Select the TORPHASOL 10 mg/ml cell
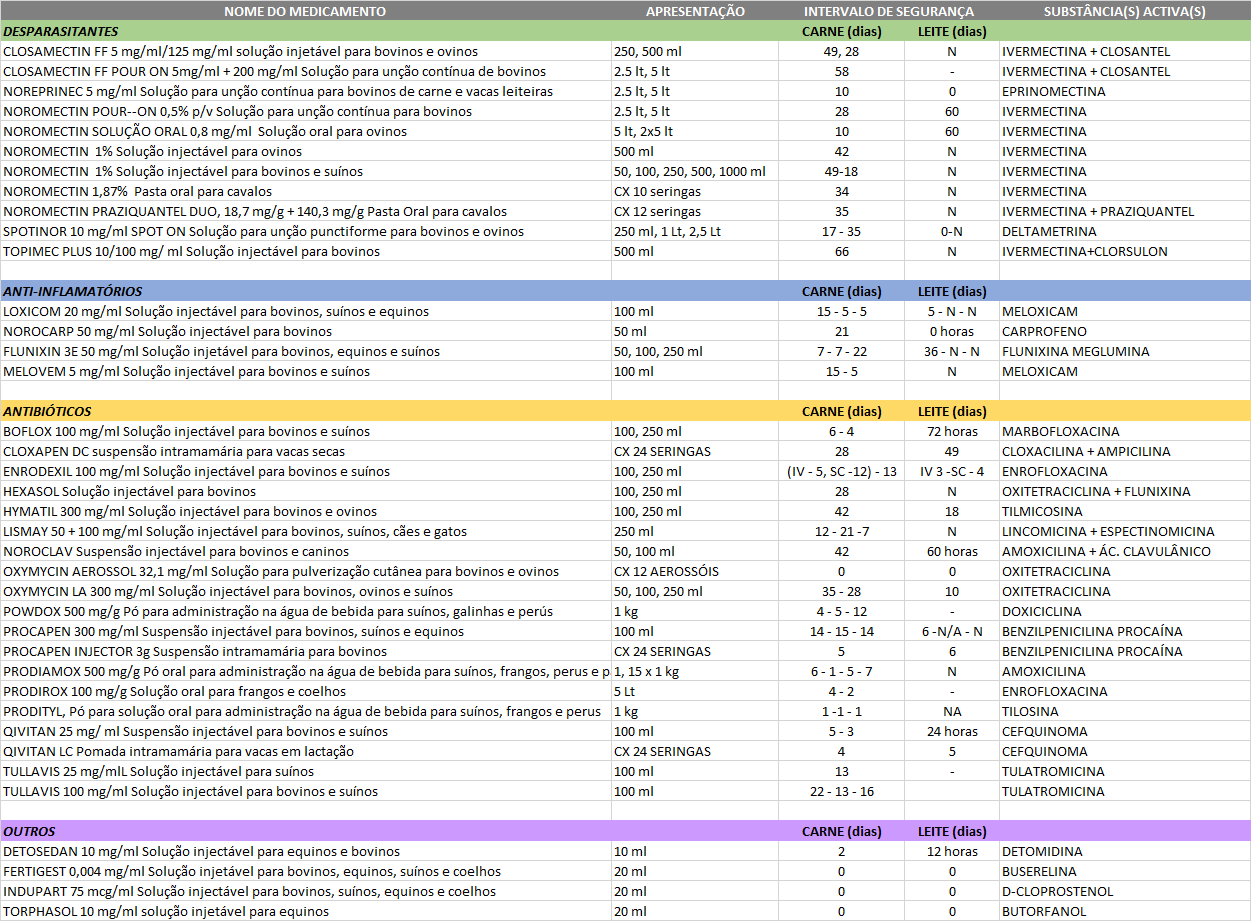The height and width of the screenshot is (921, 1251). 305,911
